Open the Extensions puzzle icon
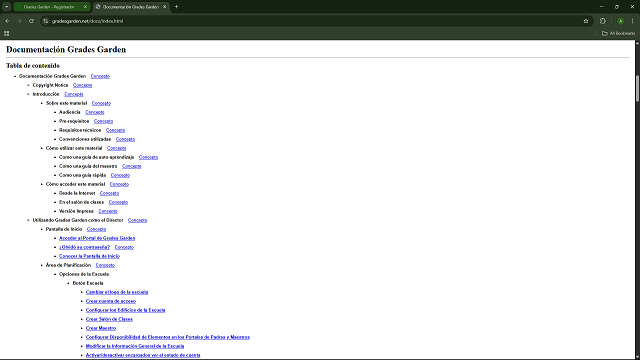This screenshot has width=640, height=360. click(x=602, y=21)
